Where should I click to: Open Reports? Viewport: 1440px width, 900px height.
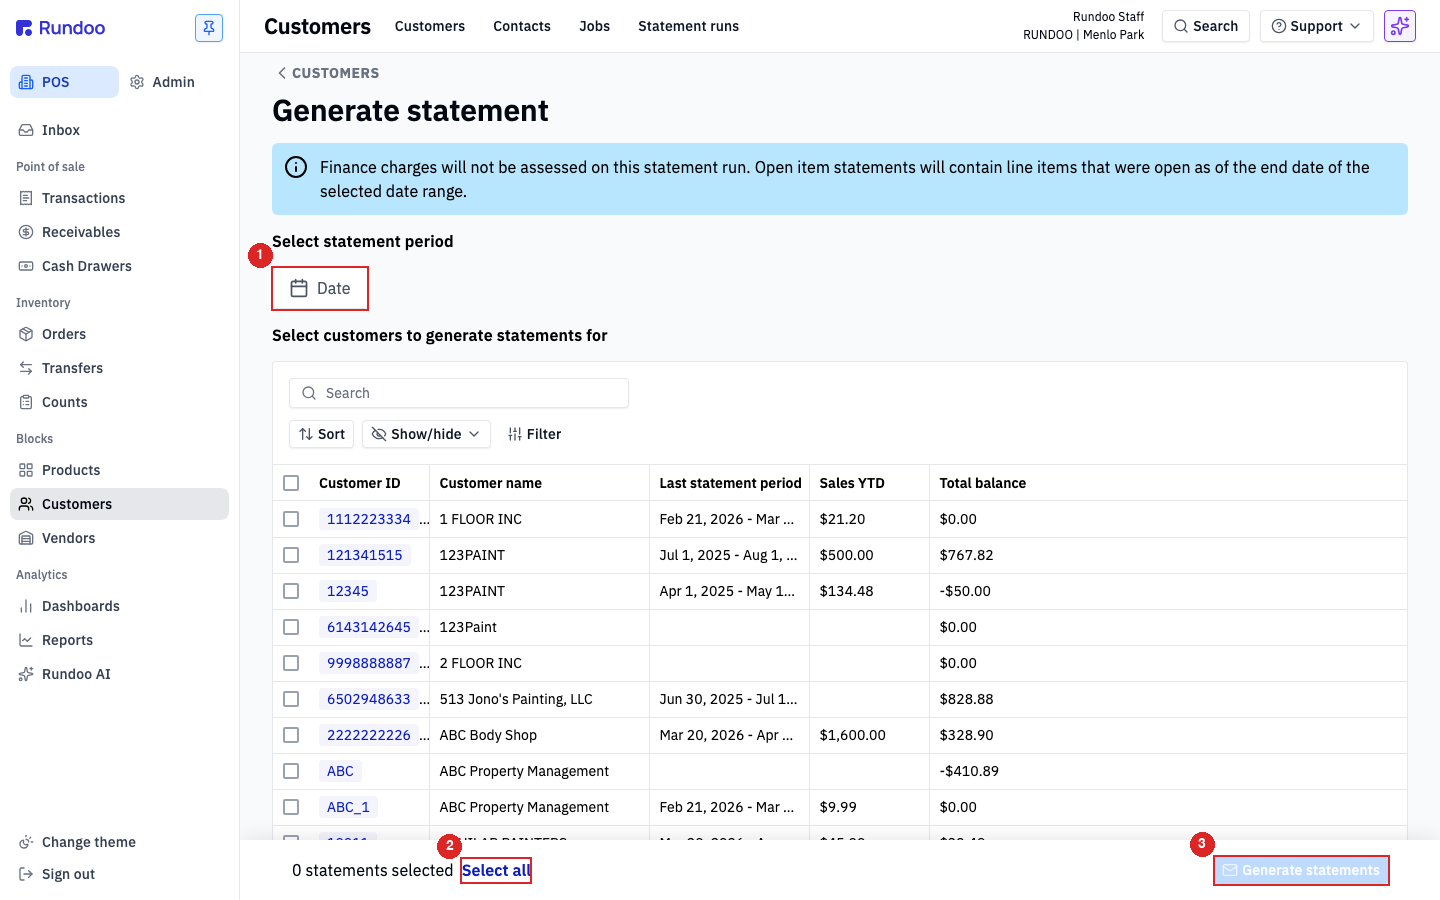point(119,640)
